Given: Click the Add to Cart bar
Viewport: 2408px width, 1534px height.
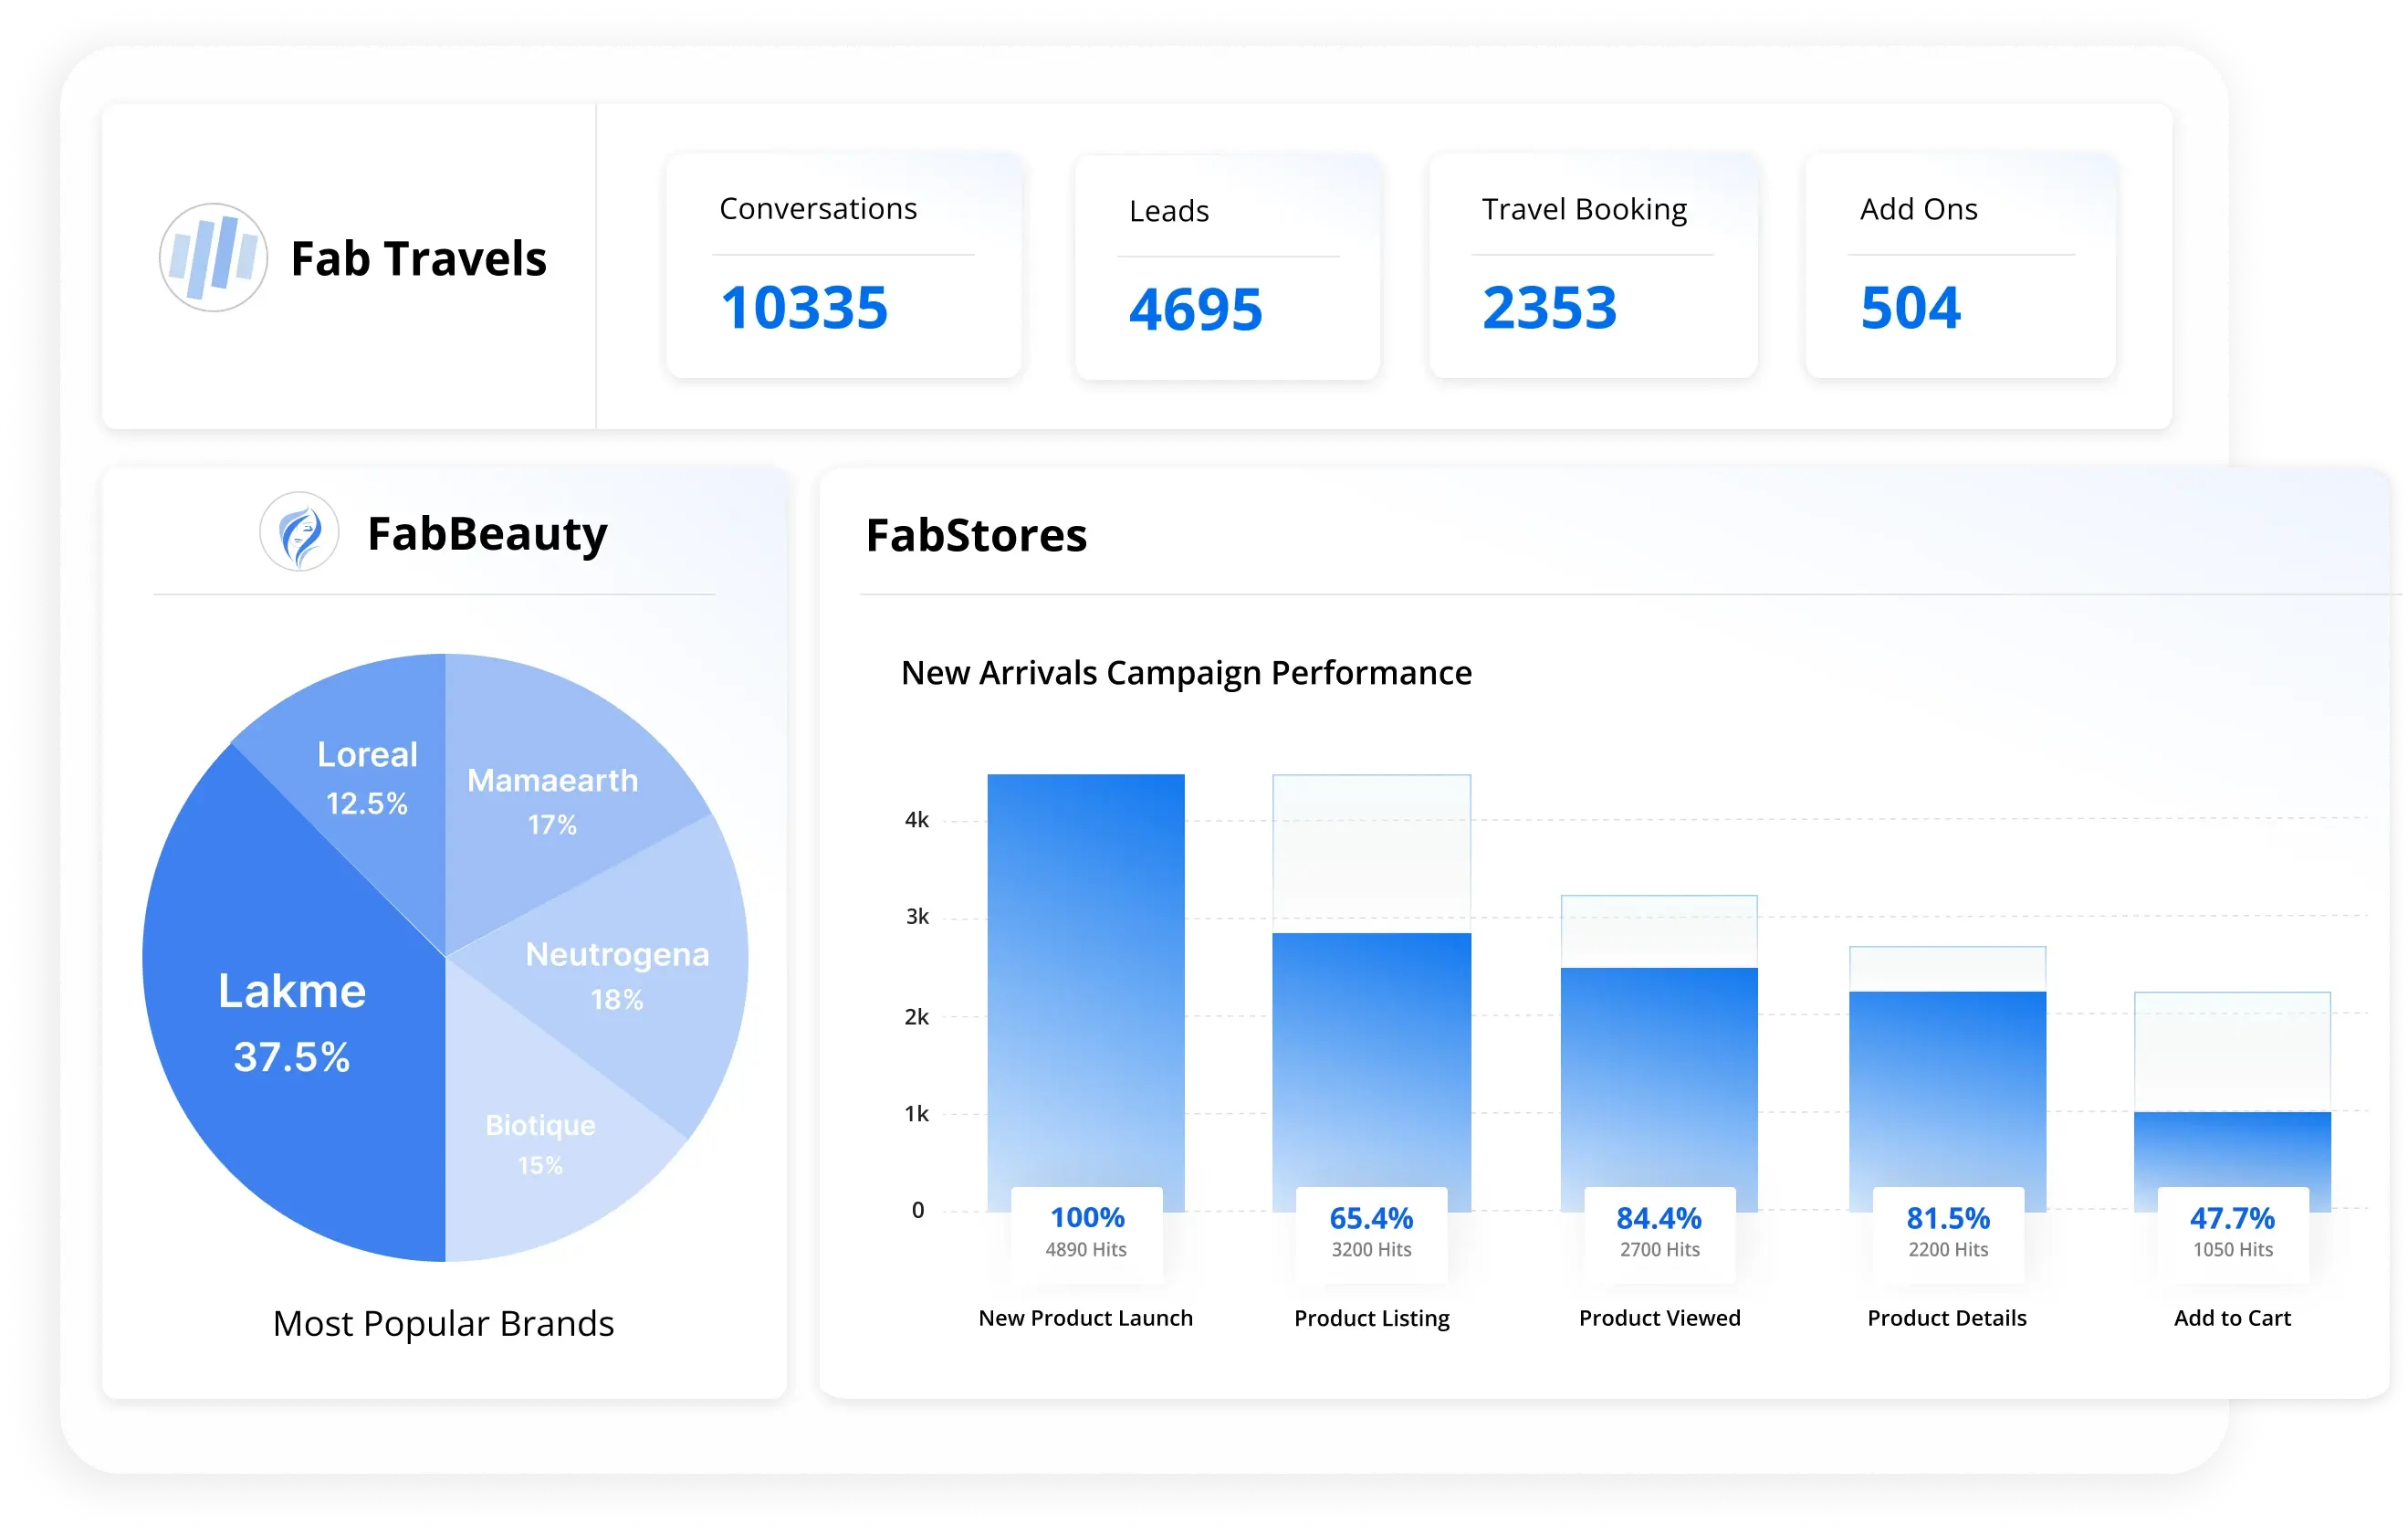Looking at the screenshot, I should [x=2232, y=1148].
